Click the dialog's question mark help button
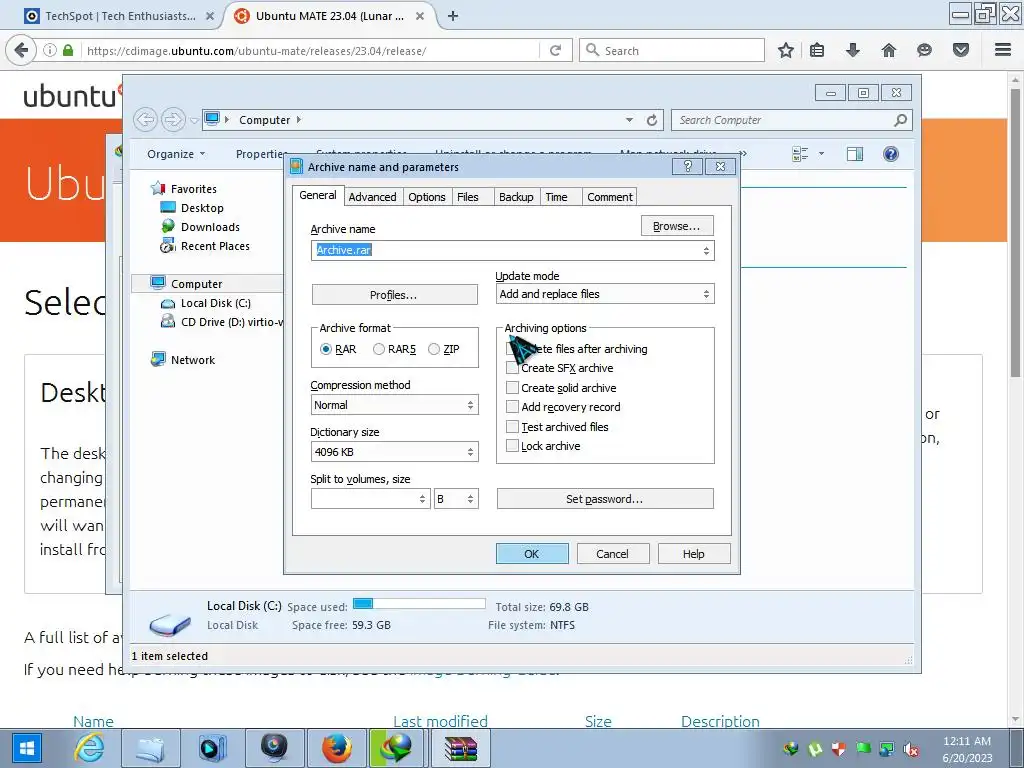Image resolution: width=1024 pixels, height=768 pixels. [688, 167]
